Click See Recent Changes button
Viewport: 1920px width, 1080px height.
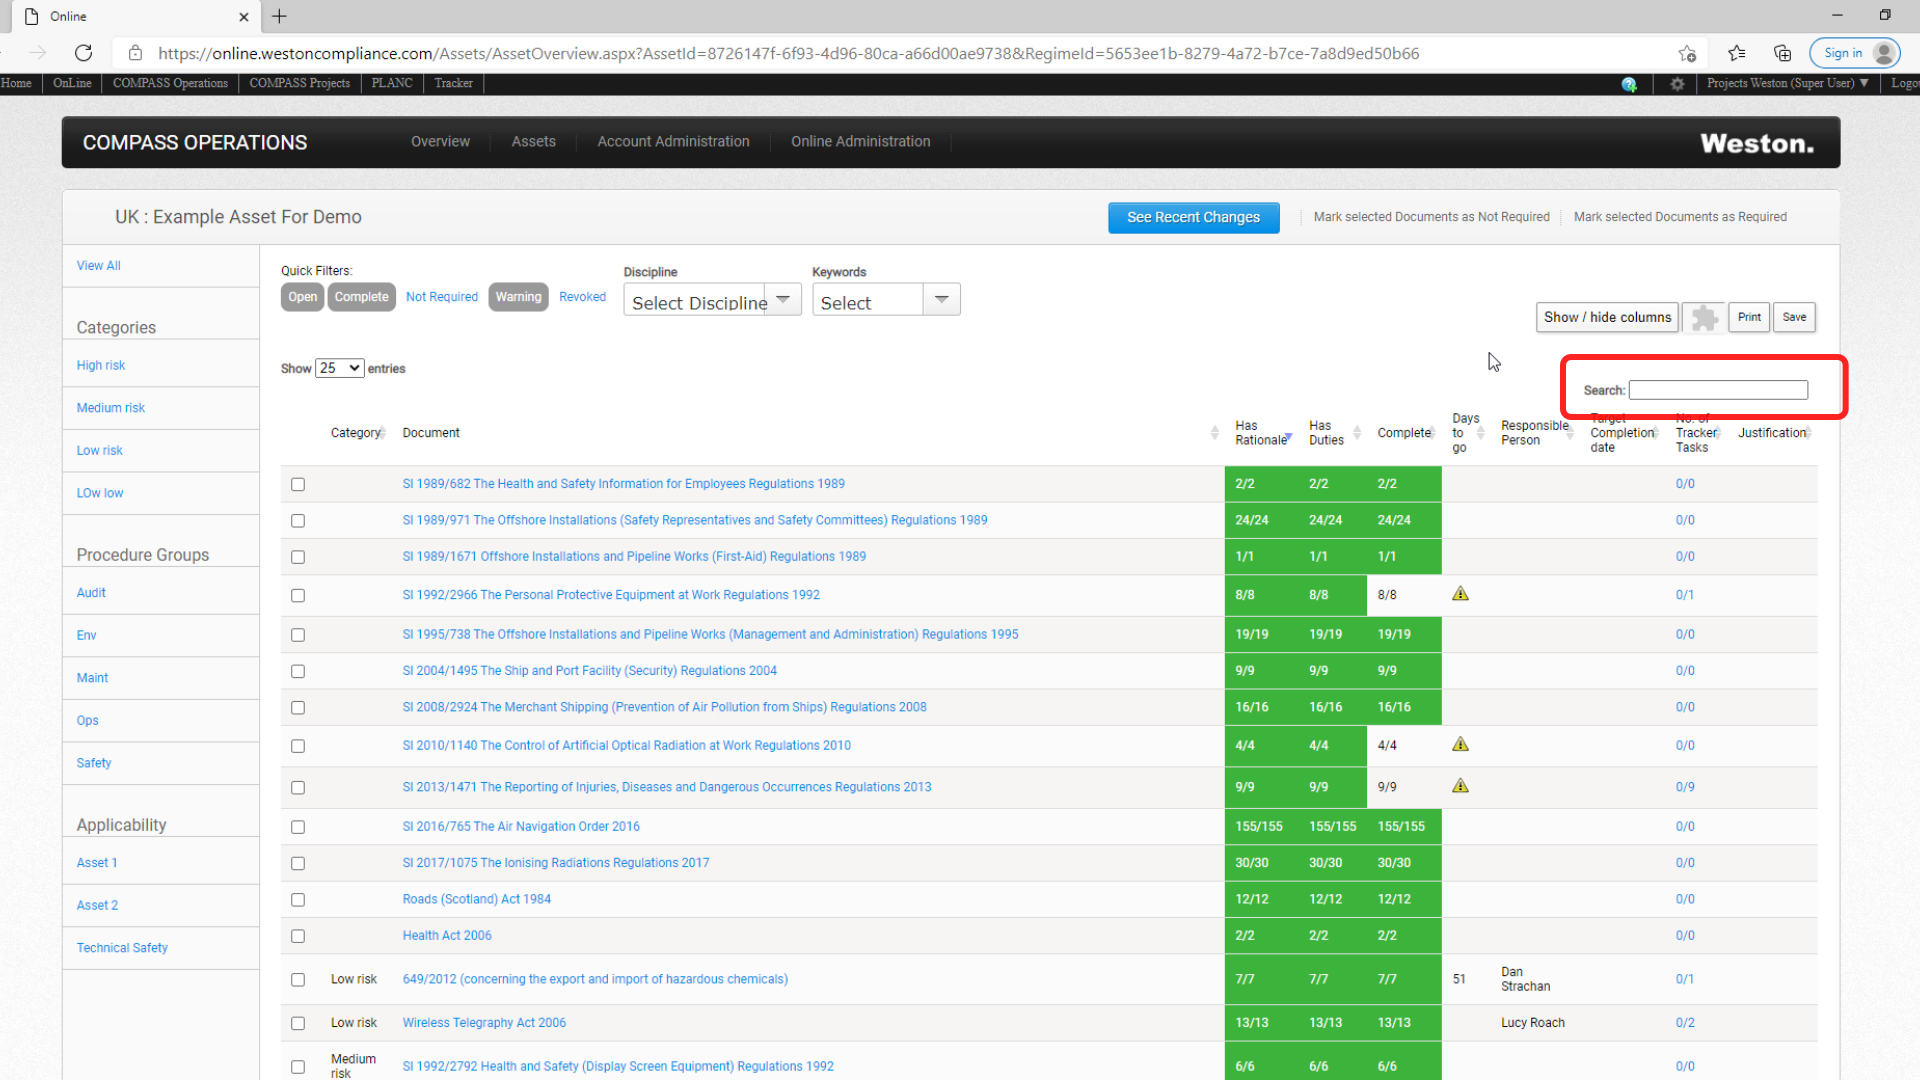point(1193,218)
